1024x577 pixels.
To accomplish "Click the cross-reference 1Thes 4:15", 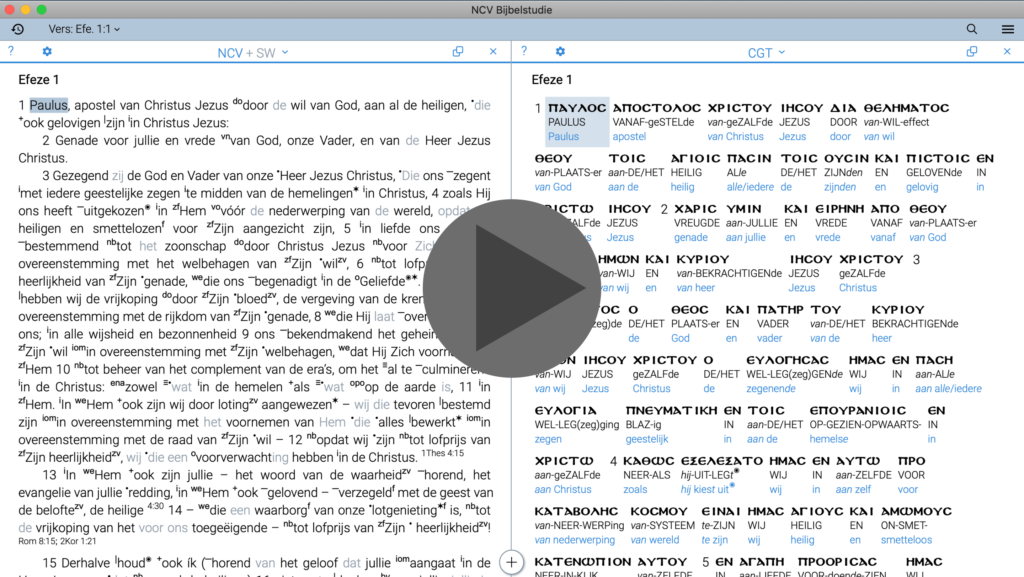I will [x=443, y=453].
